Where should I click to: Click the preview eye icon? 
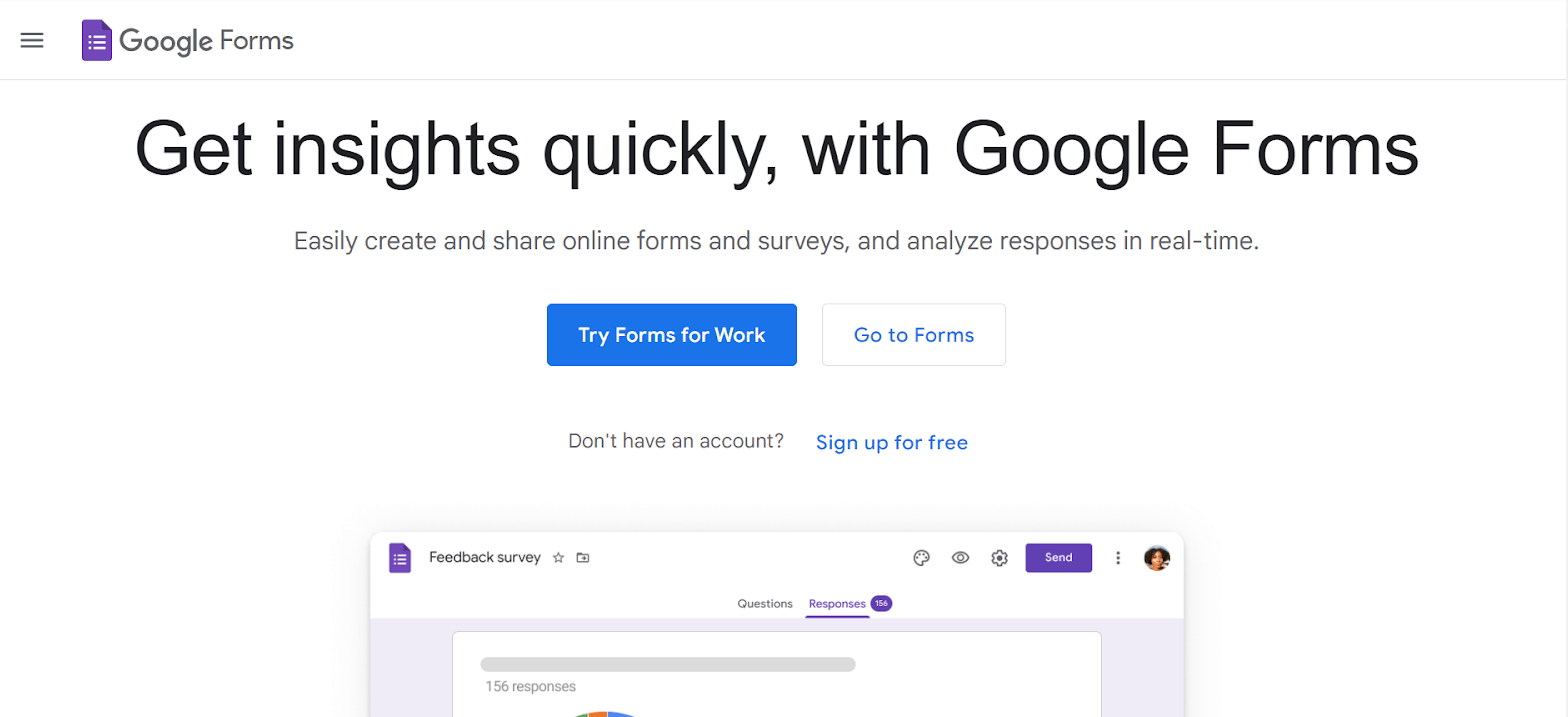pyautogui.click(x=960, y=558)
